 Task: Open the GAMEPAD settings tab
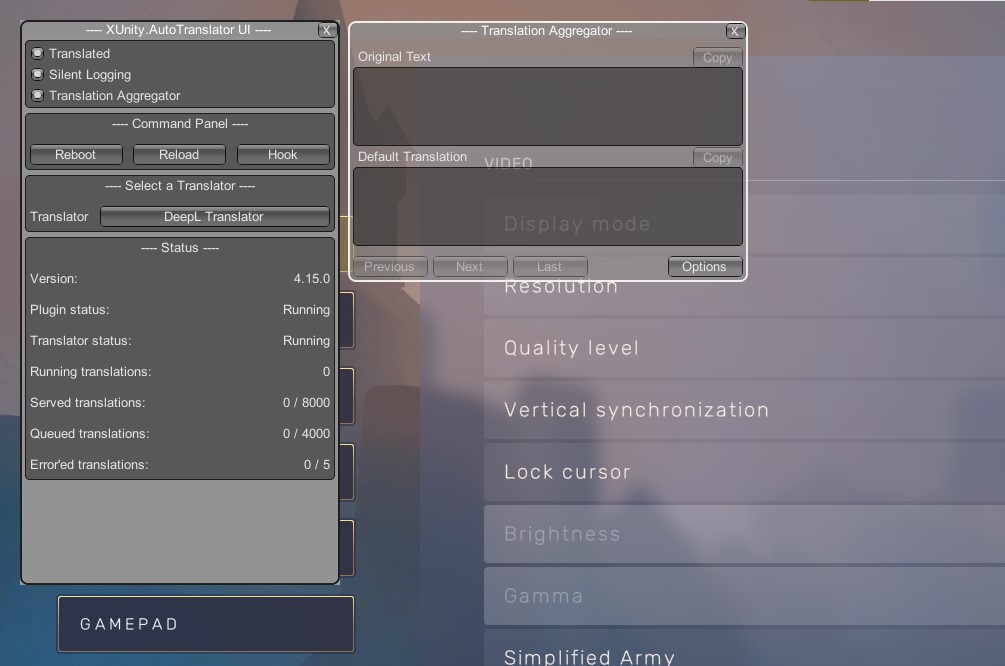coord(206,624)
